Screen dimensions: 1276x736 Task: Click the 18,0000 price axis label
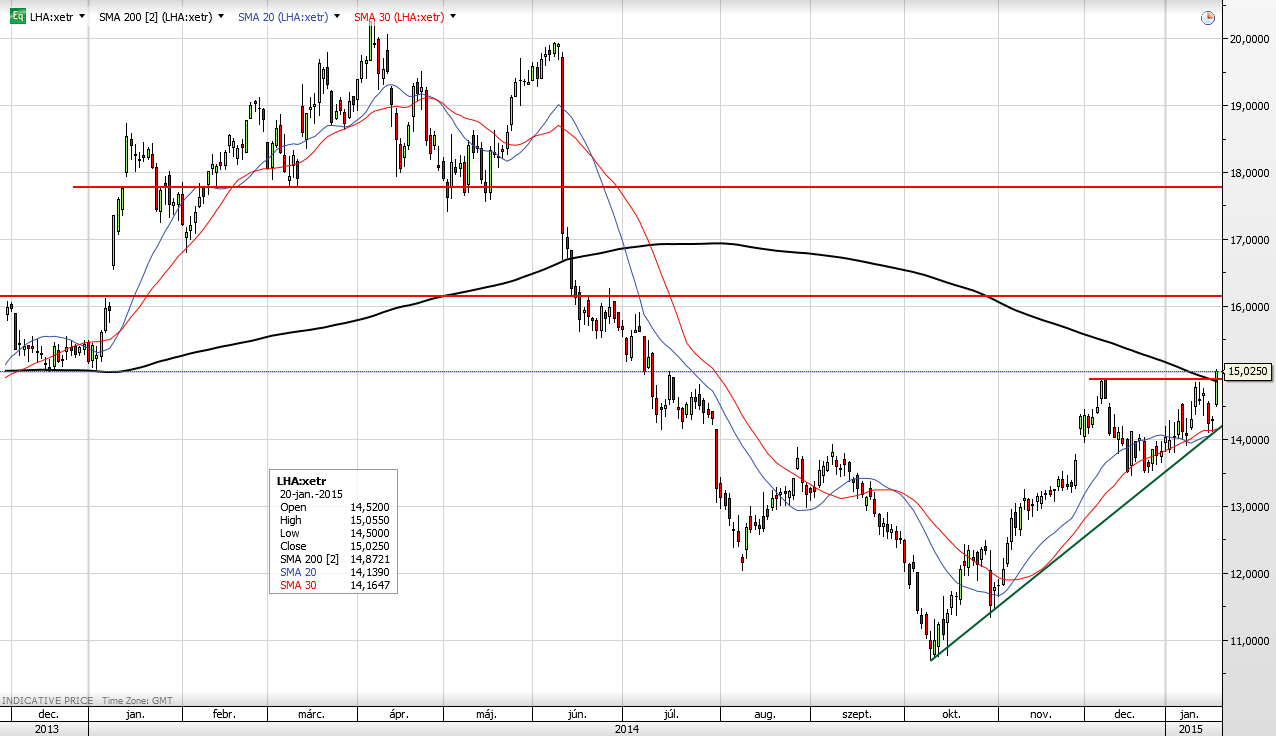(1251, 173)
